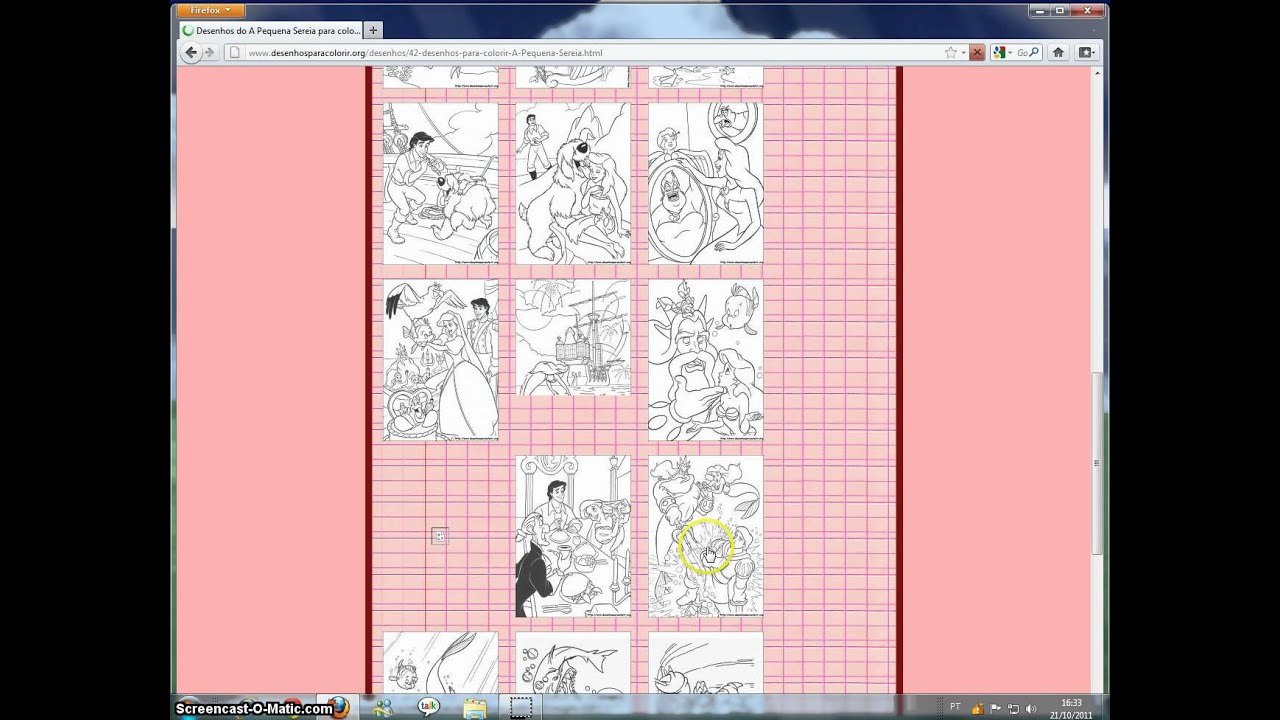The width and height of the screenshot is (1280, 720).
Task: Open the partially visible drawing in bottom left column
Action: (440, 662)
